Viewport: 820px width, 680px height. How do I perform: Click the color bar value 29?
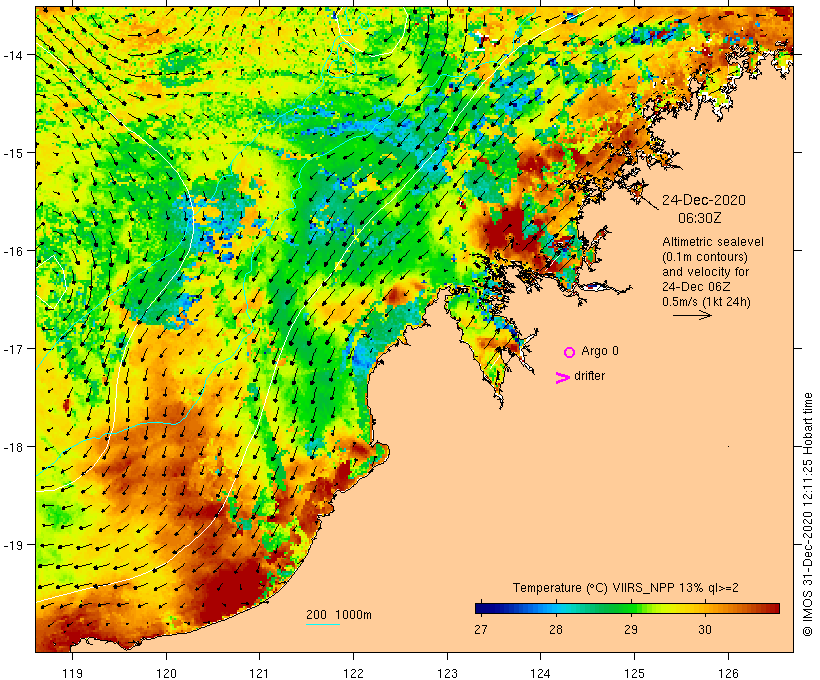[631, 629]
